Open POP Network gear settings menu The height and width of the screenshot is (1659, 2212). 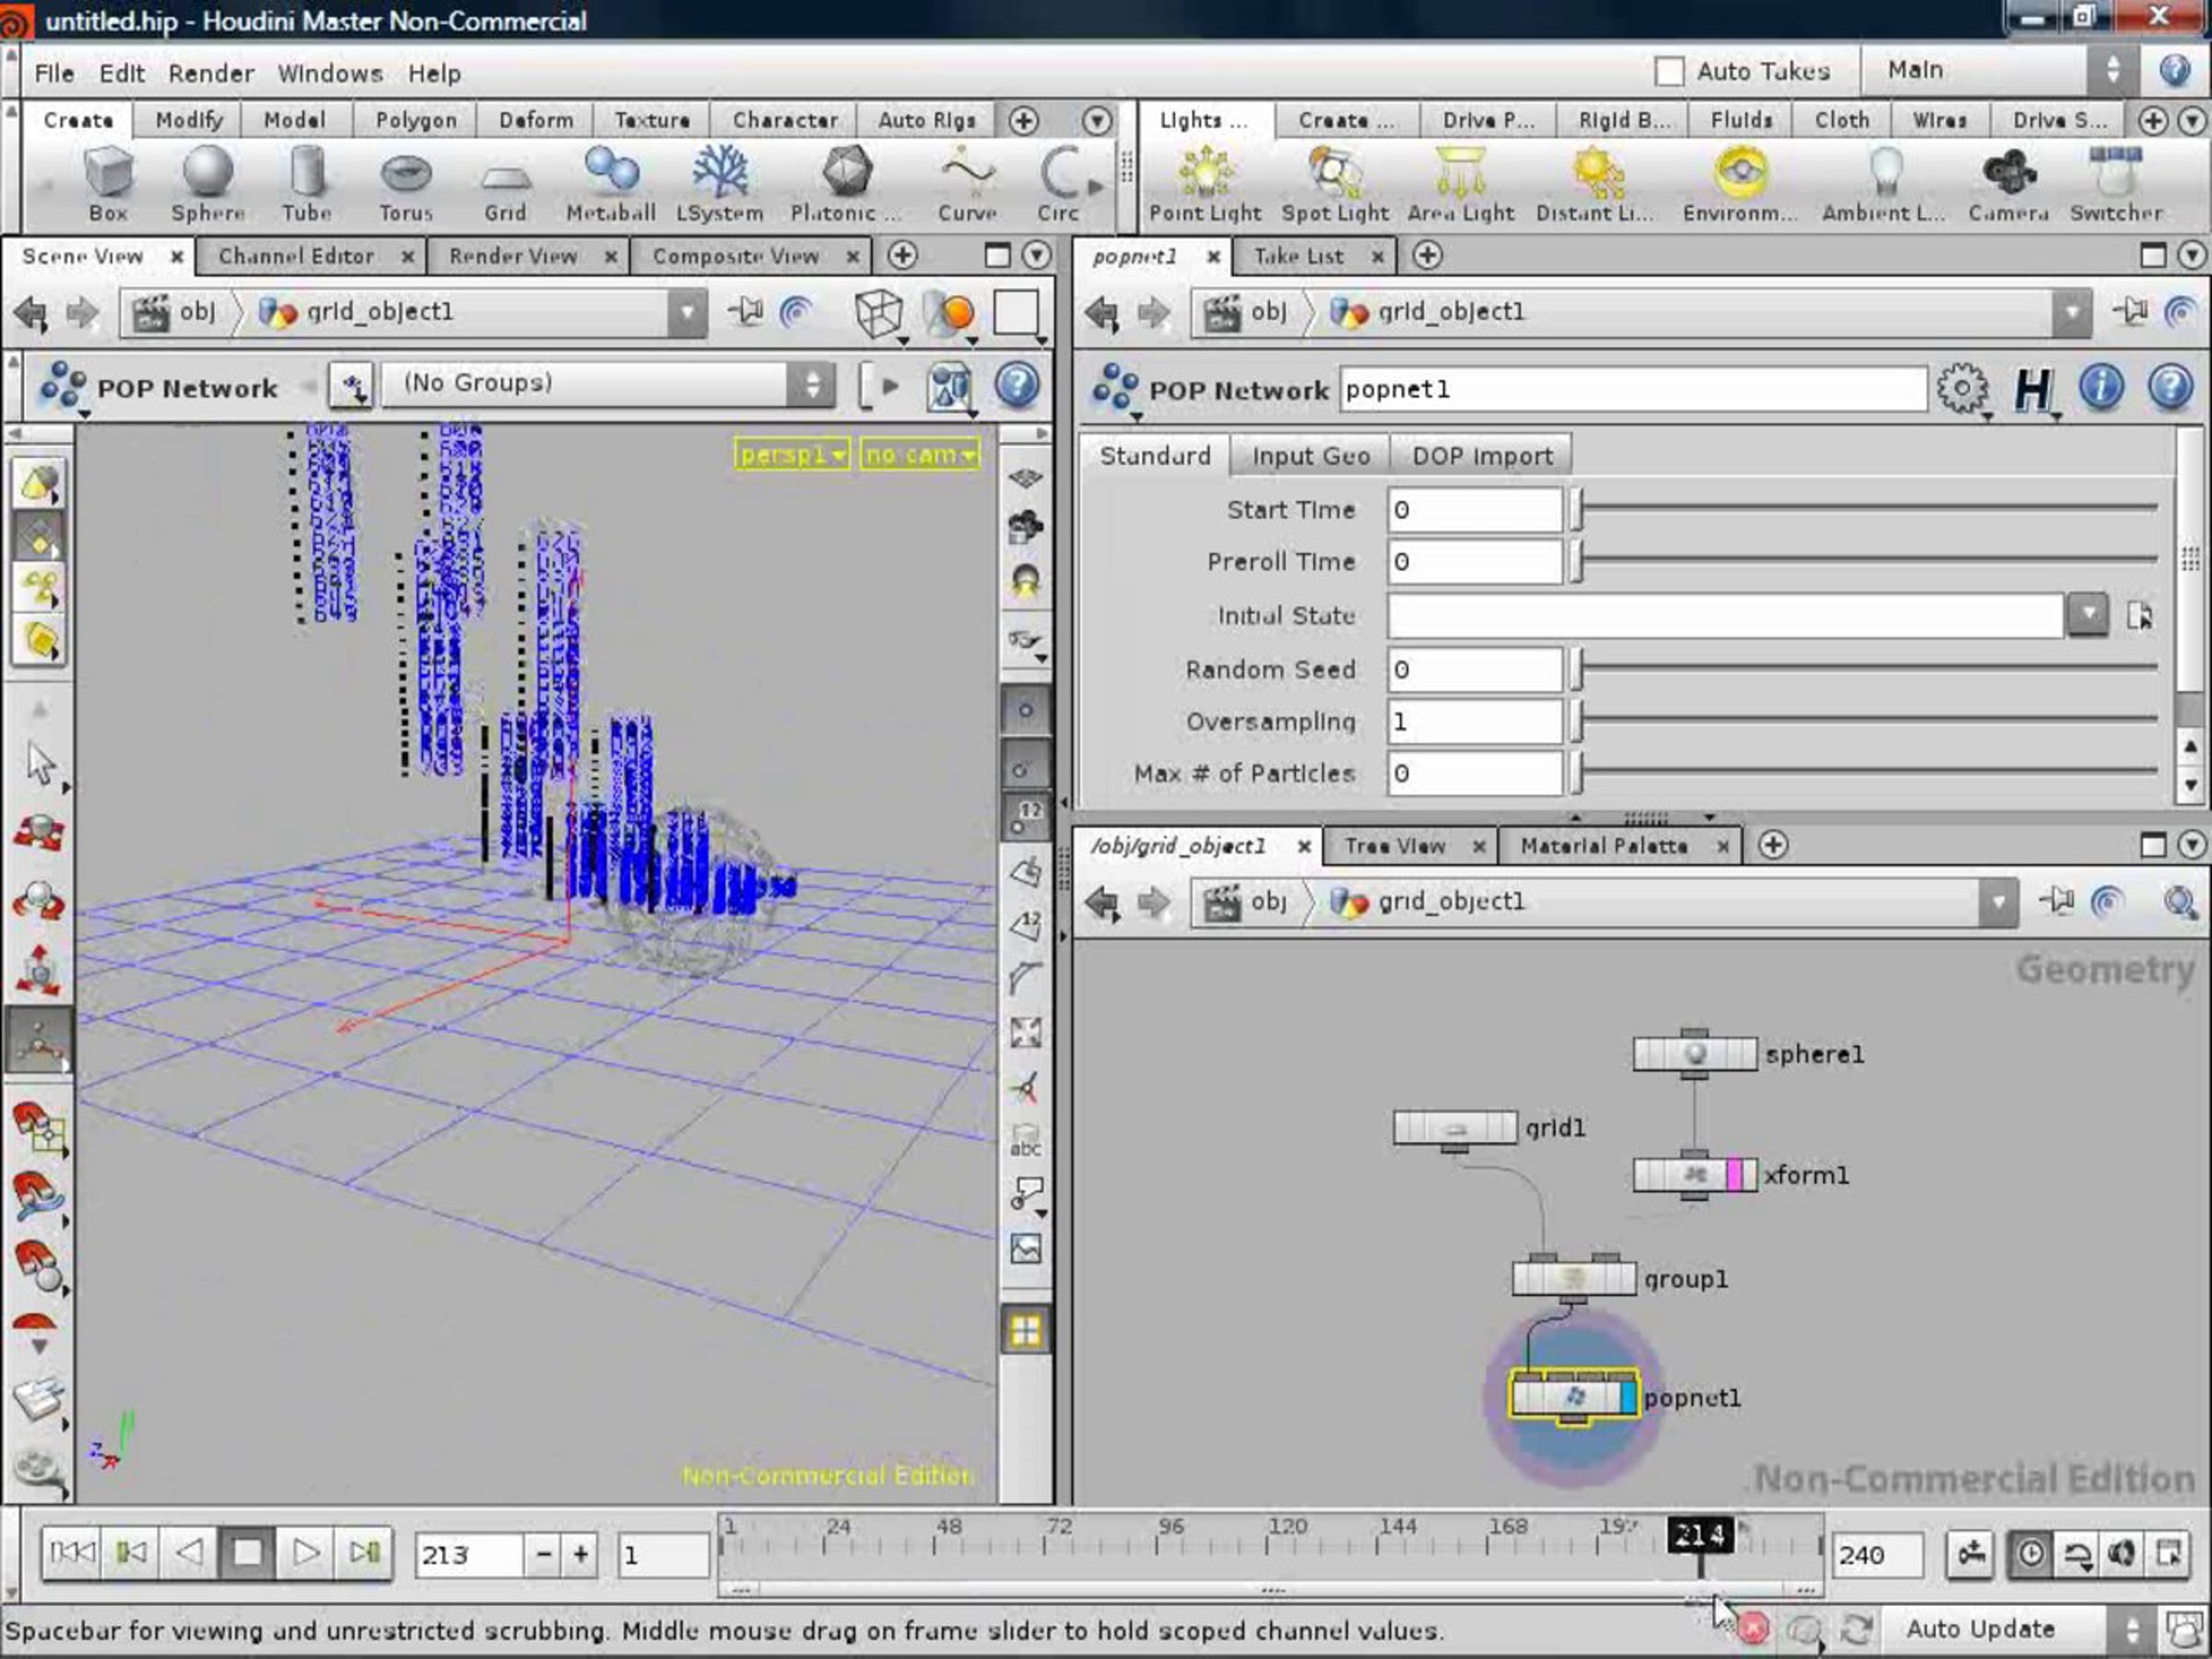(x=1961, y=389)
